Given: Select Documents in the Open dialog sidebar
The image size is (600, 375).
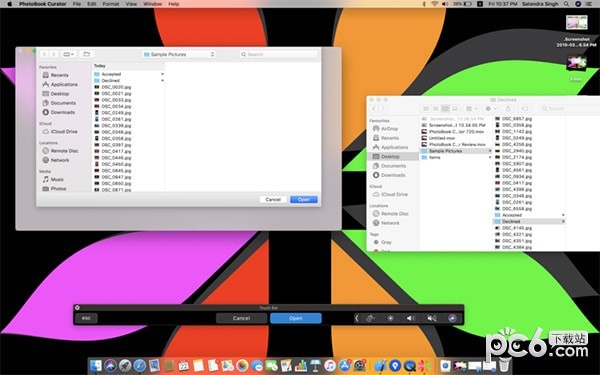Looking at the screenshot, I should (59, 103).
